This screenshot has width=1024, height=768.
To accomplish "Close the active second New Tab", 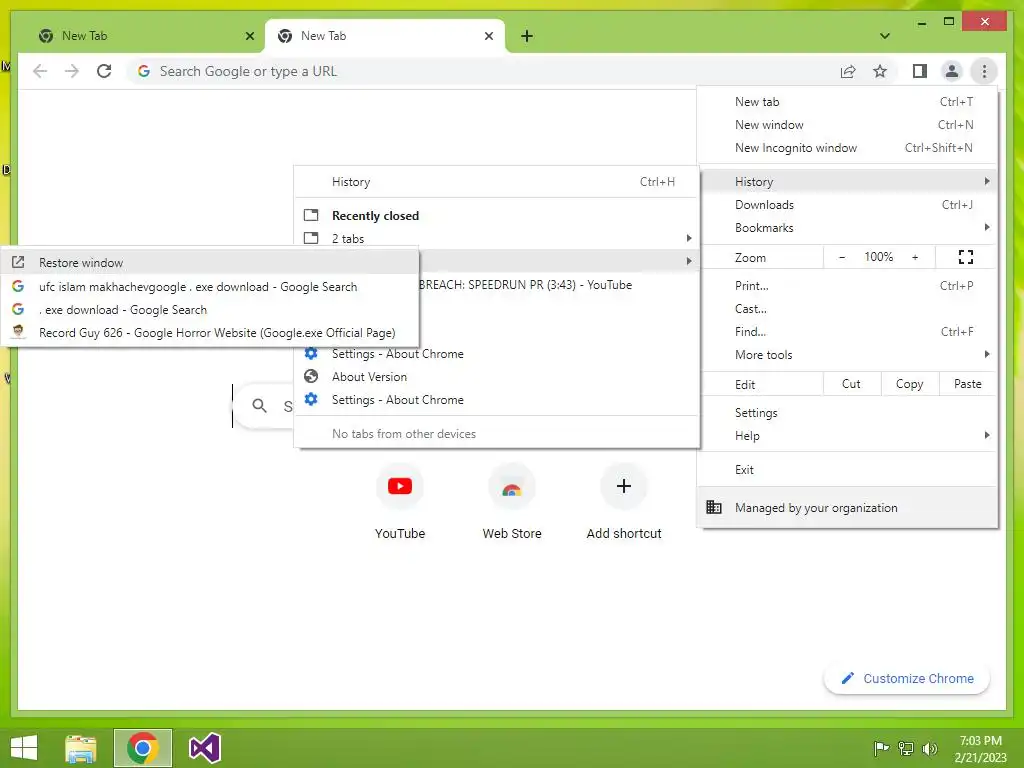I will click(x=488, y=36).
